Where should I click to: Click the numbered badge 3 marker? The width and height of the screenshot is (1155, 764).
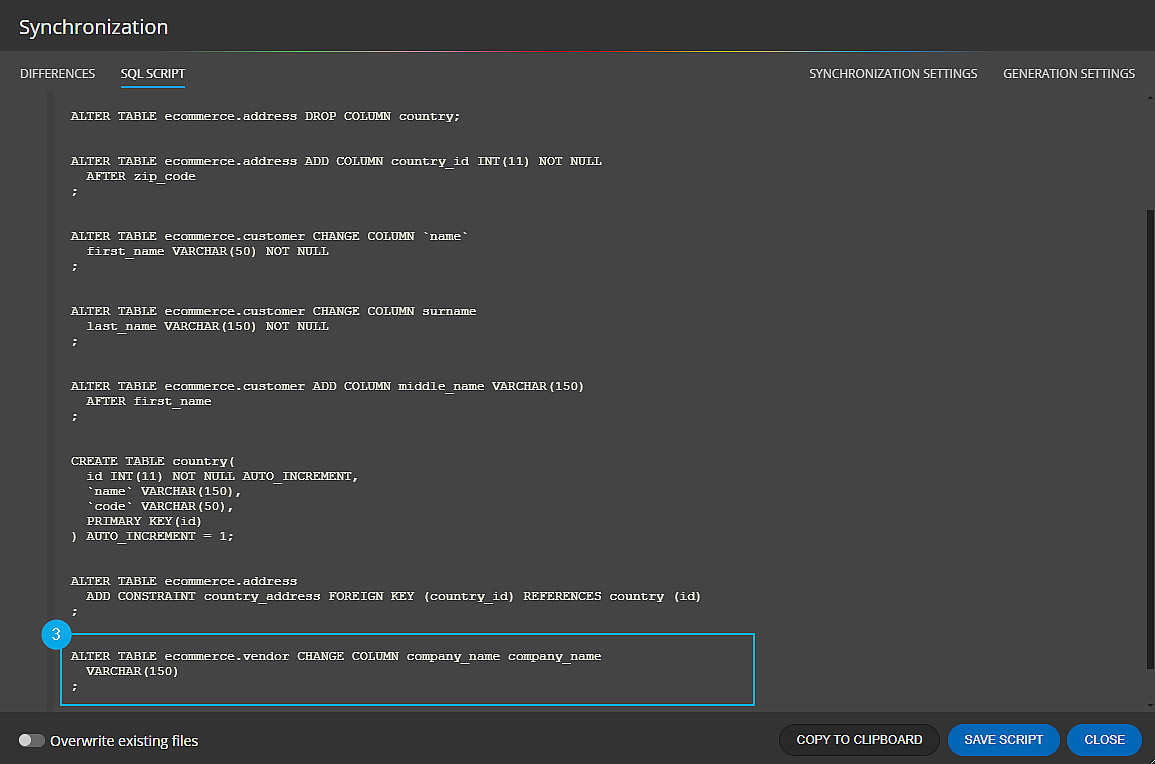[x=56, y=634]
